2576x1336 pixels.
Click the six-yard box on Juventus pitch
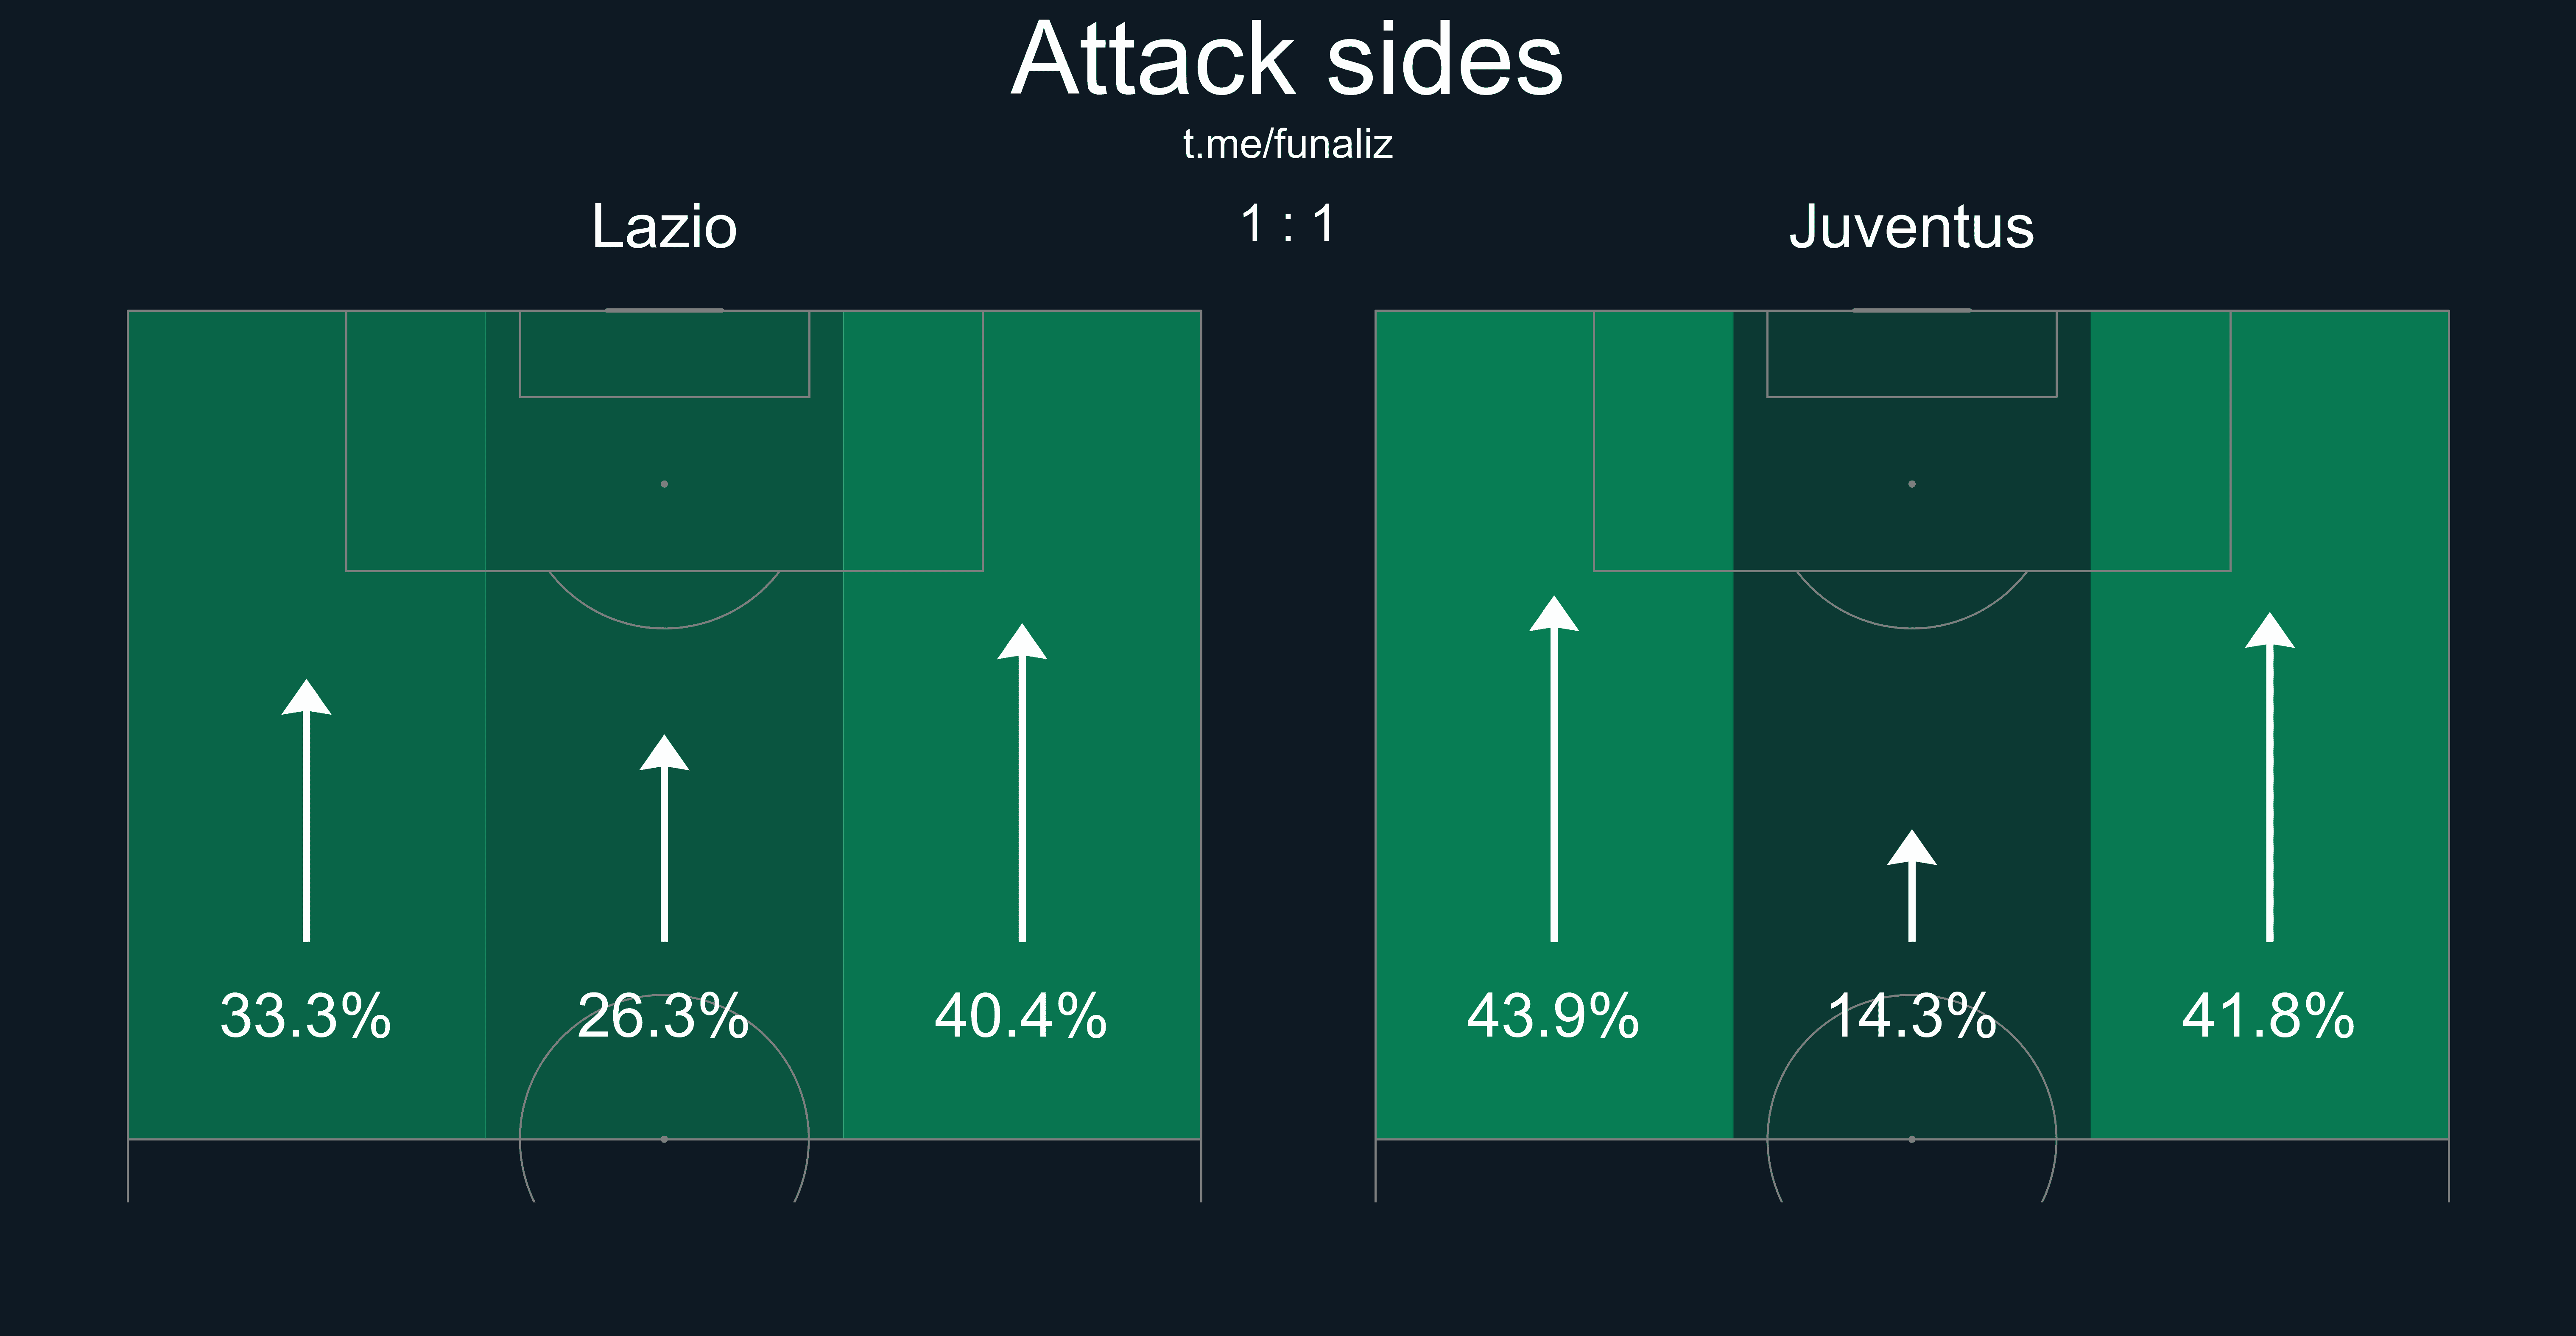pyautogui.click(x=1912, y=354)
